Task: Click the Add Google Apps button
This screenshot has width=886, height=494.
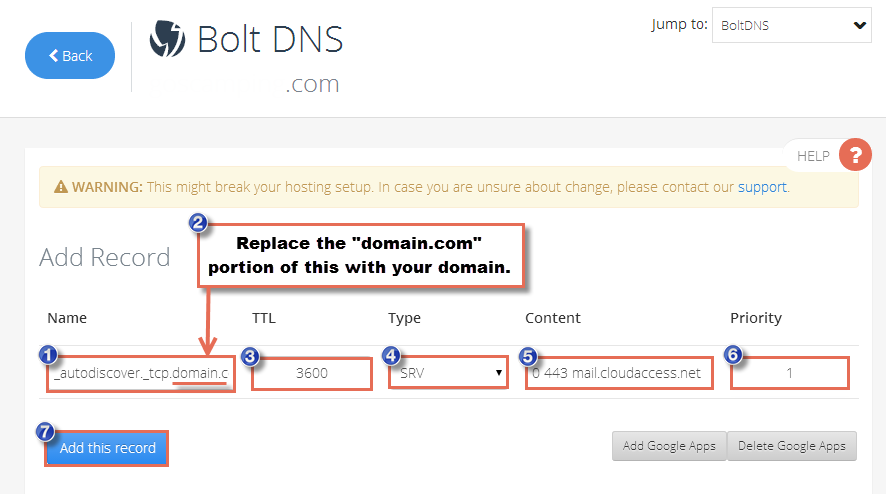Action: click(x=669, y=446)
